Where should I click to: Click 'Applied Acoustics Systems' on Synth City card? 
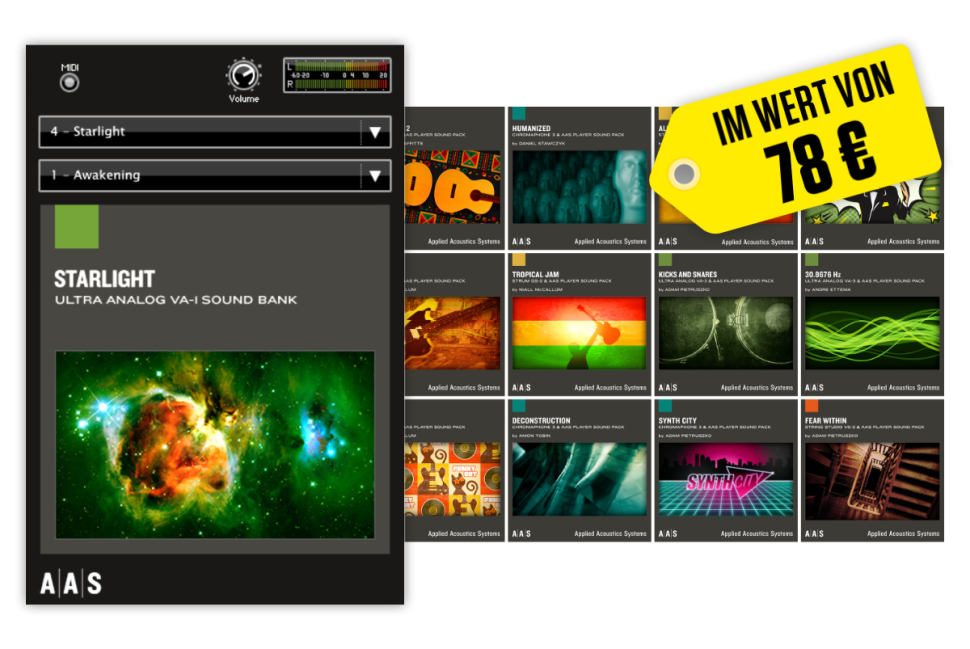tap(757, 533)
